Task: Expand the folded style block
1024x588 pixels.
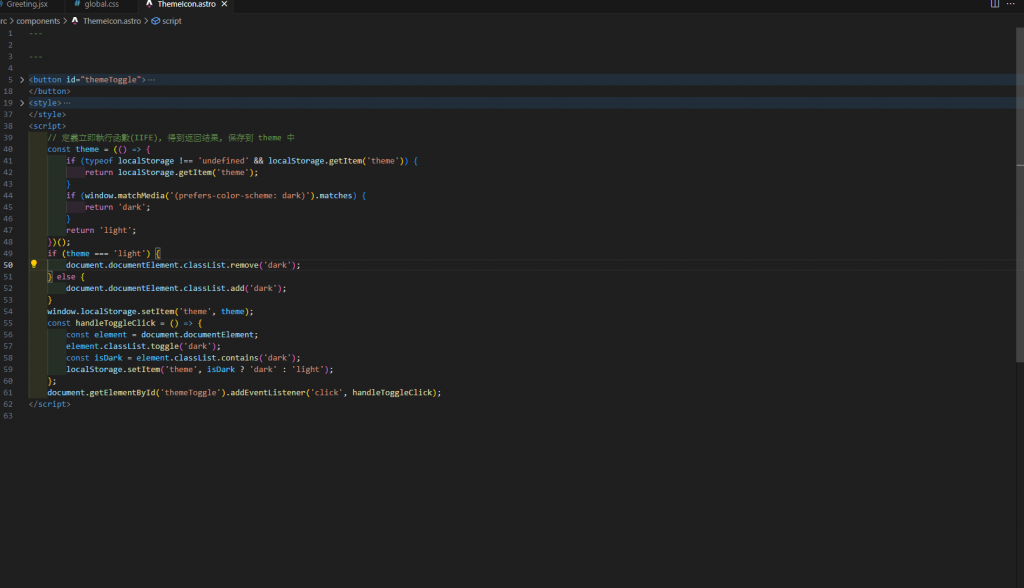Action: 22,103
